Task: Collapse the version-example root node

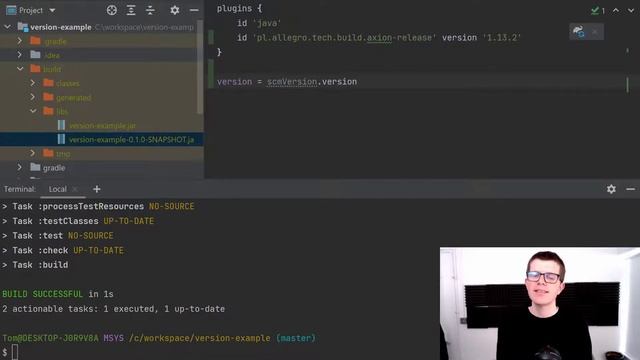Action: click(7, 27)
